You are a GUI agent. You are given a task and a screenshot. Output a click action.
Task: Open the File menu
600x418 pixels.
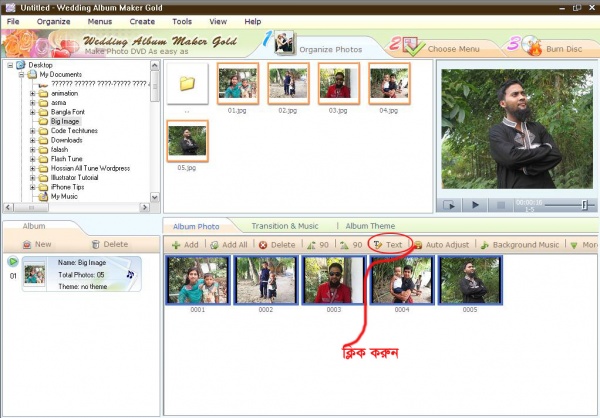click(x=13, y=21)
